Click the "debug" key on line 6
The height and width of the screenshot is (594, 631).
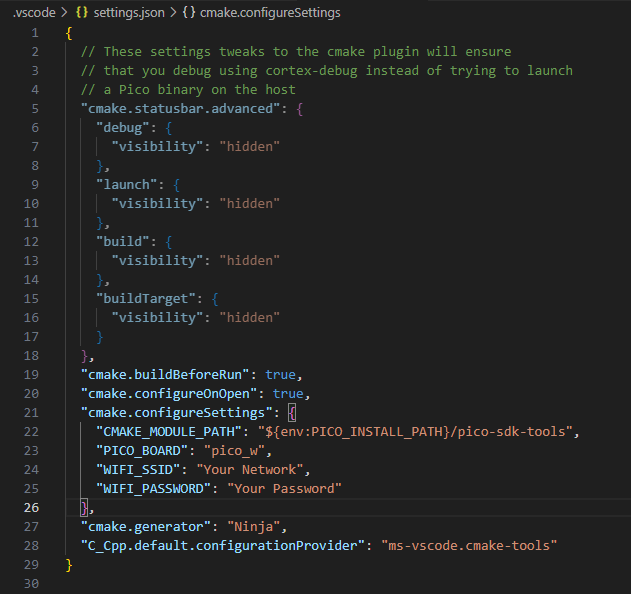point(123,128)
